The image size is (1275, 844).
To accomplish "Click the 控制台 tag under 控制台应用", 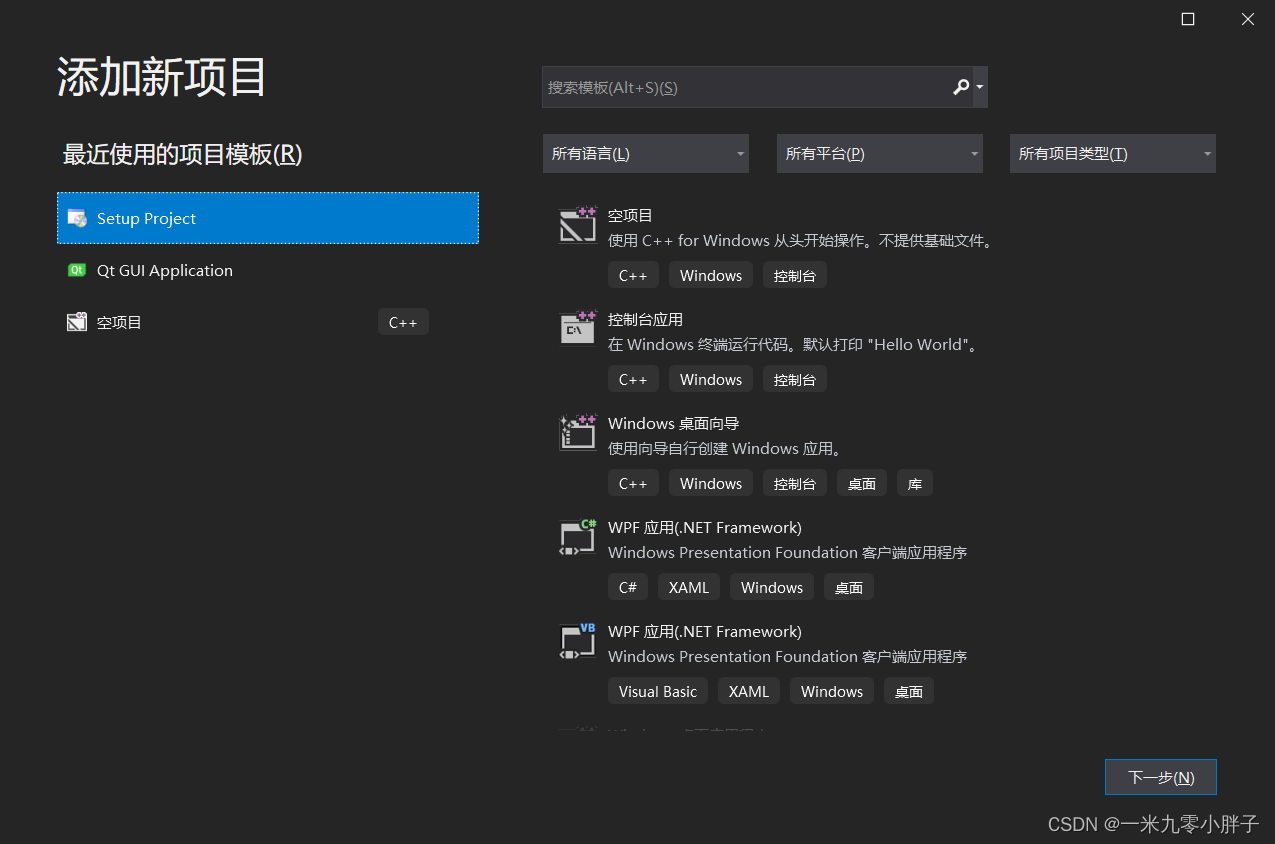I will [795, 379].
